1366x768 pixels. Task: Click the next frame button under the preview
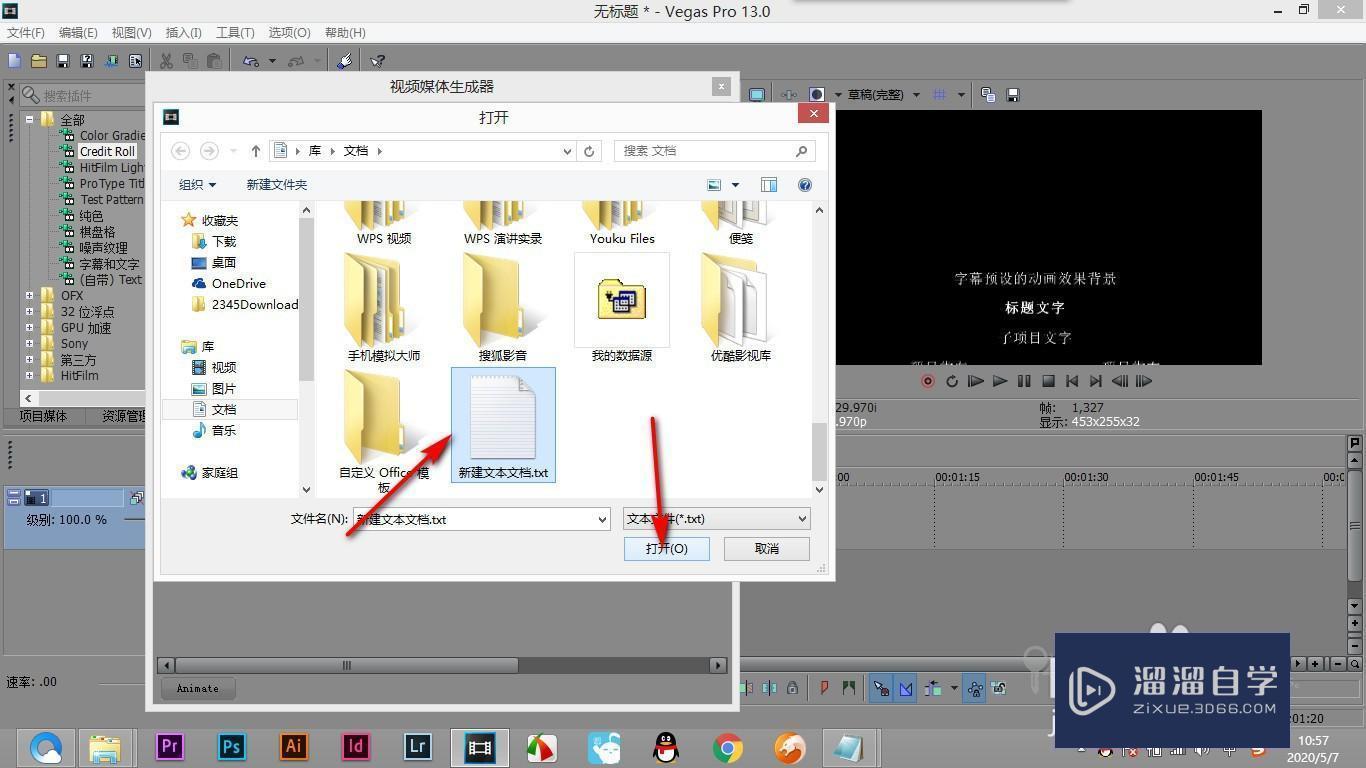[1144, 381]
